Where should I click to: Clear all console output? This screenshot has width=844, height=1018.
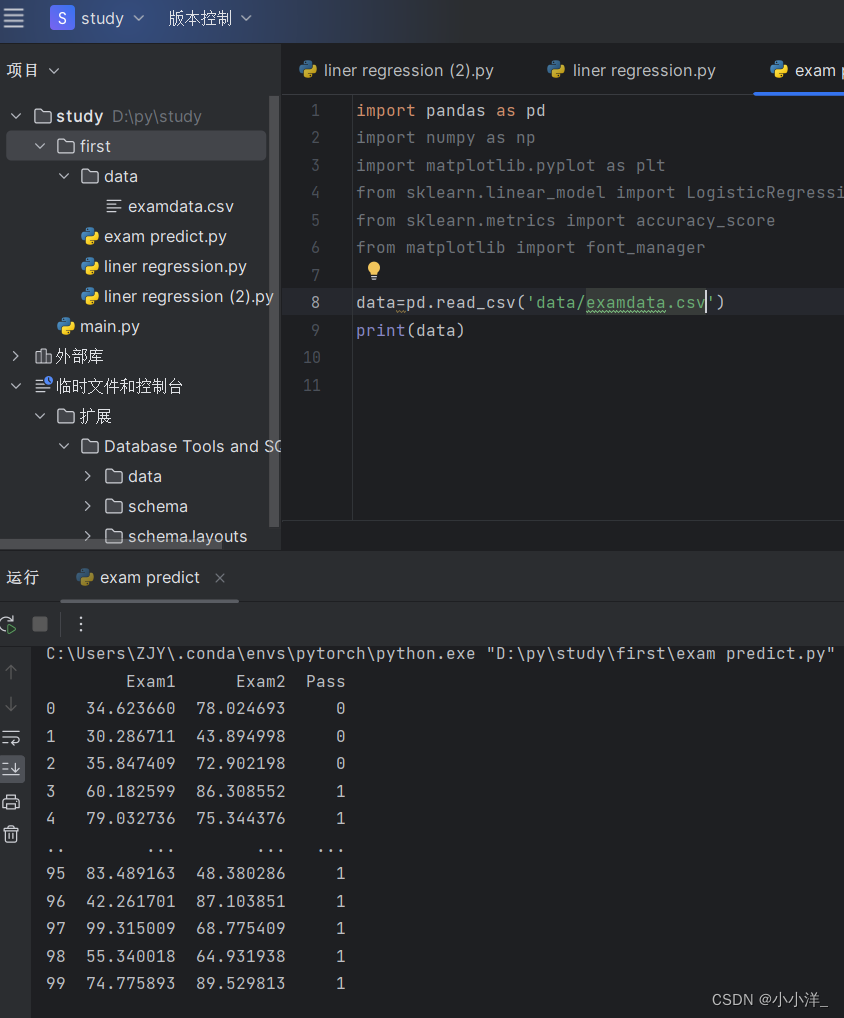[x=11, y=833]
